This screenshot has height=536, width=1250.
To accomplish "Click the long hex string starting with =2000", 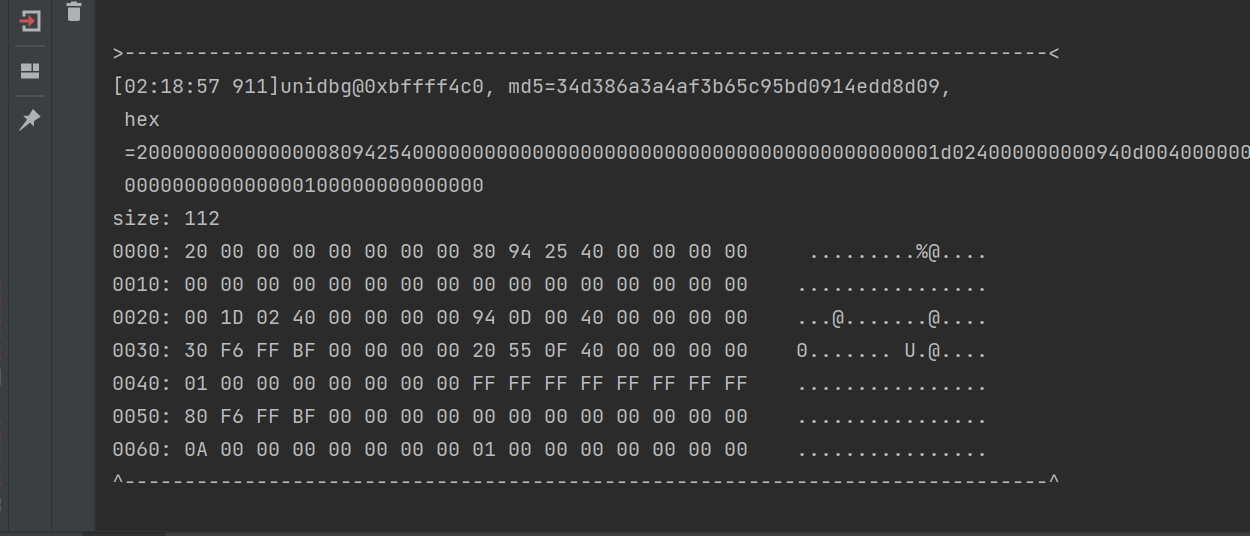I will 690,153.
